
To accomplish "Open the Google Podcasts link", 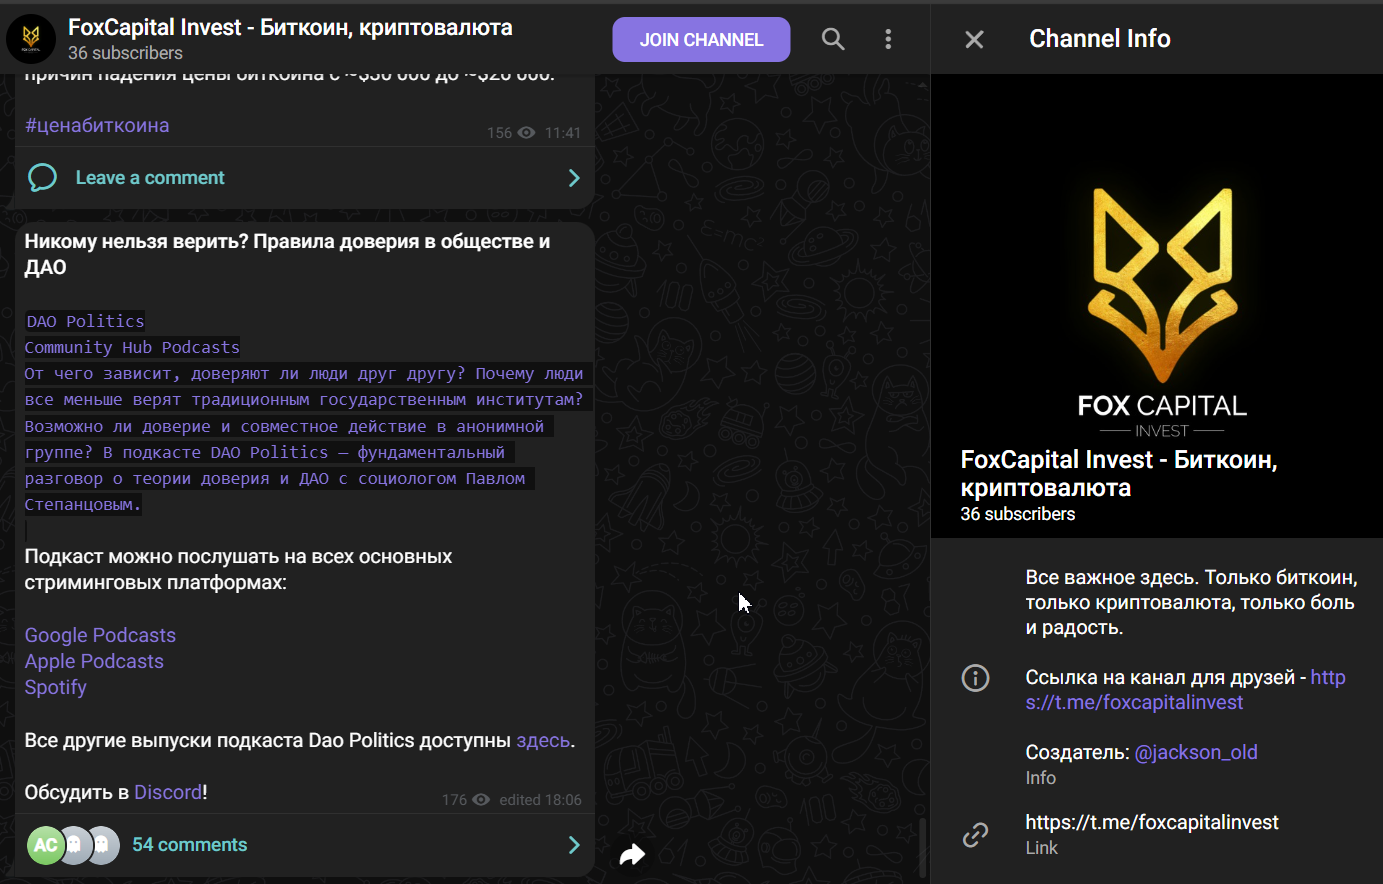I will coord(100,635).
